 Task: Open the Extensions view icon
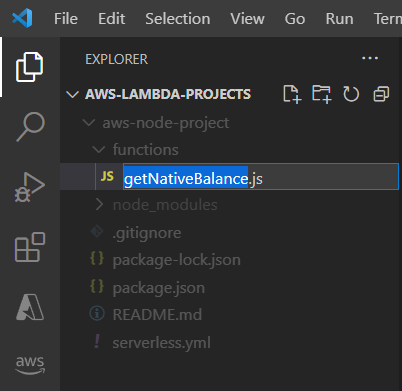click(30, 247)
